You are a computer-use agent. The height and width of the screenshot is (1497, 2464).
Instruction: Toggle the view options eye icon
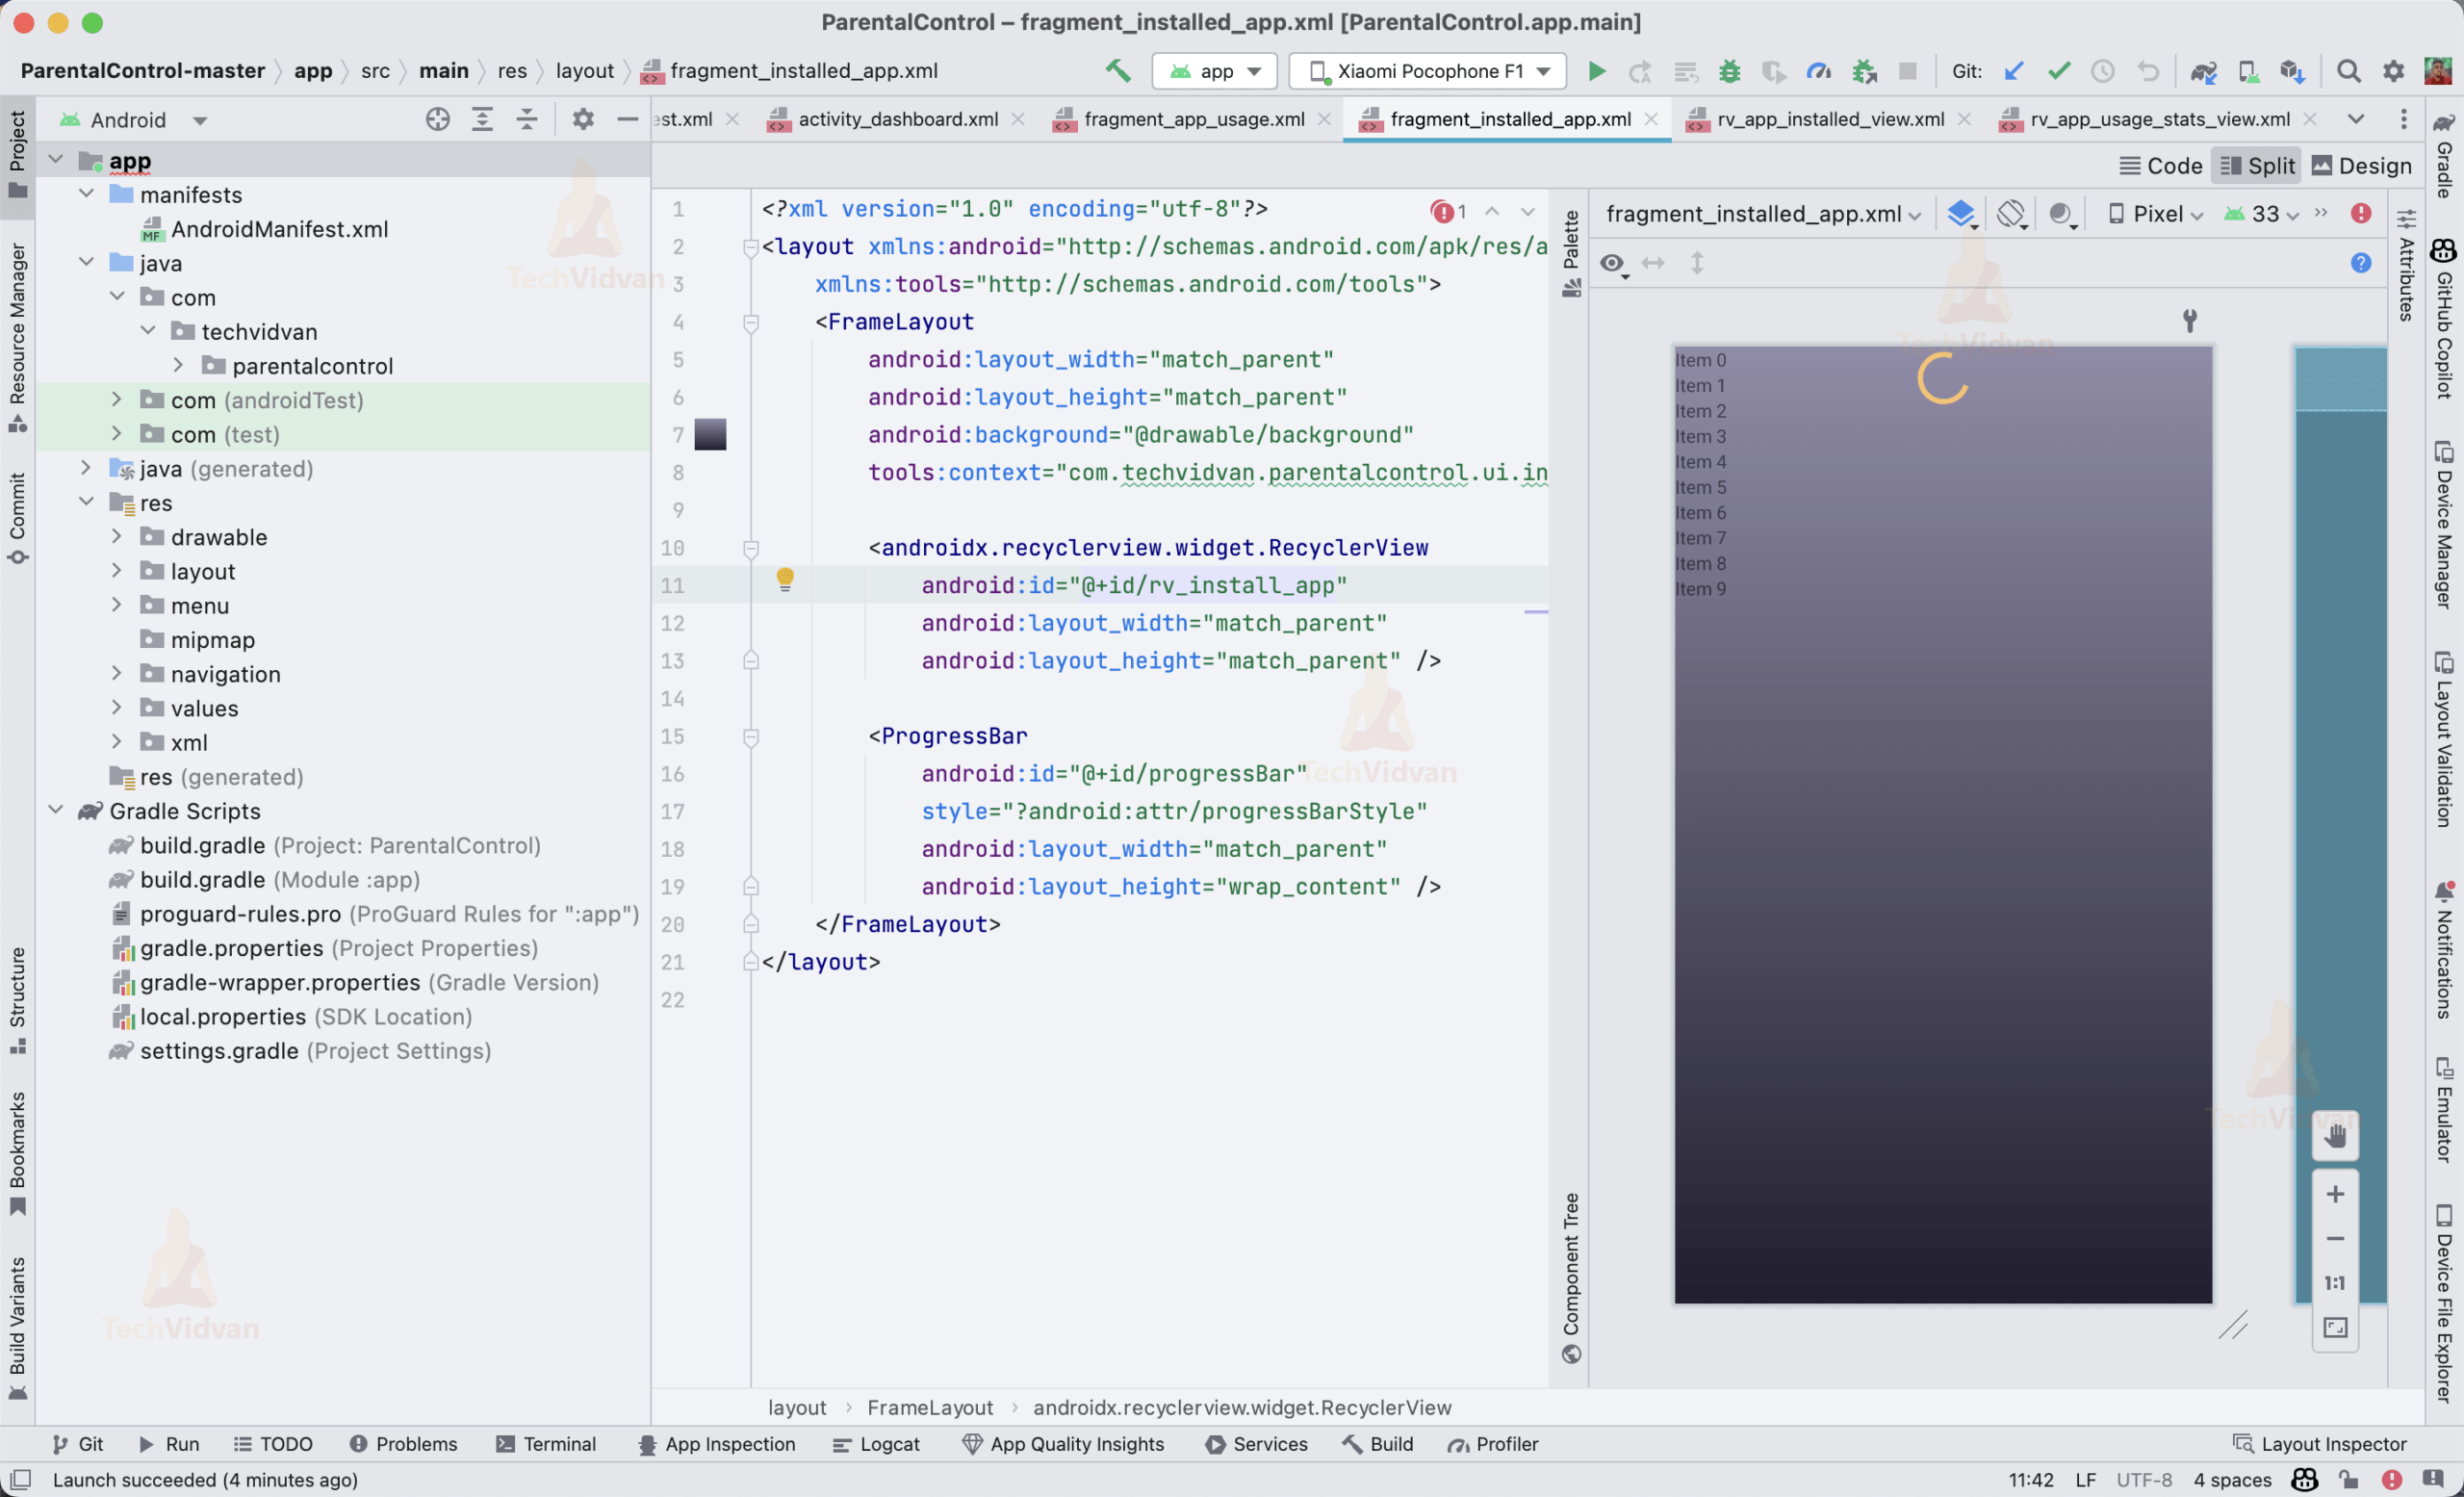coord(1612,263)
